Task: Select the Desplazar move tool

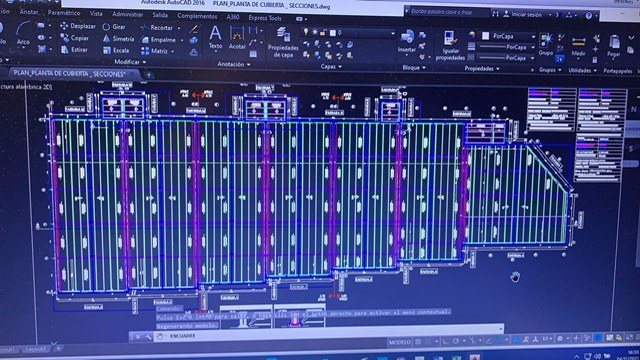Action: tap(78, 26)
